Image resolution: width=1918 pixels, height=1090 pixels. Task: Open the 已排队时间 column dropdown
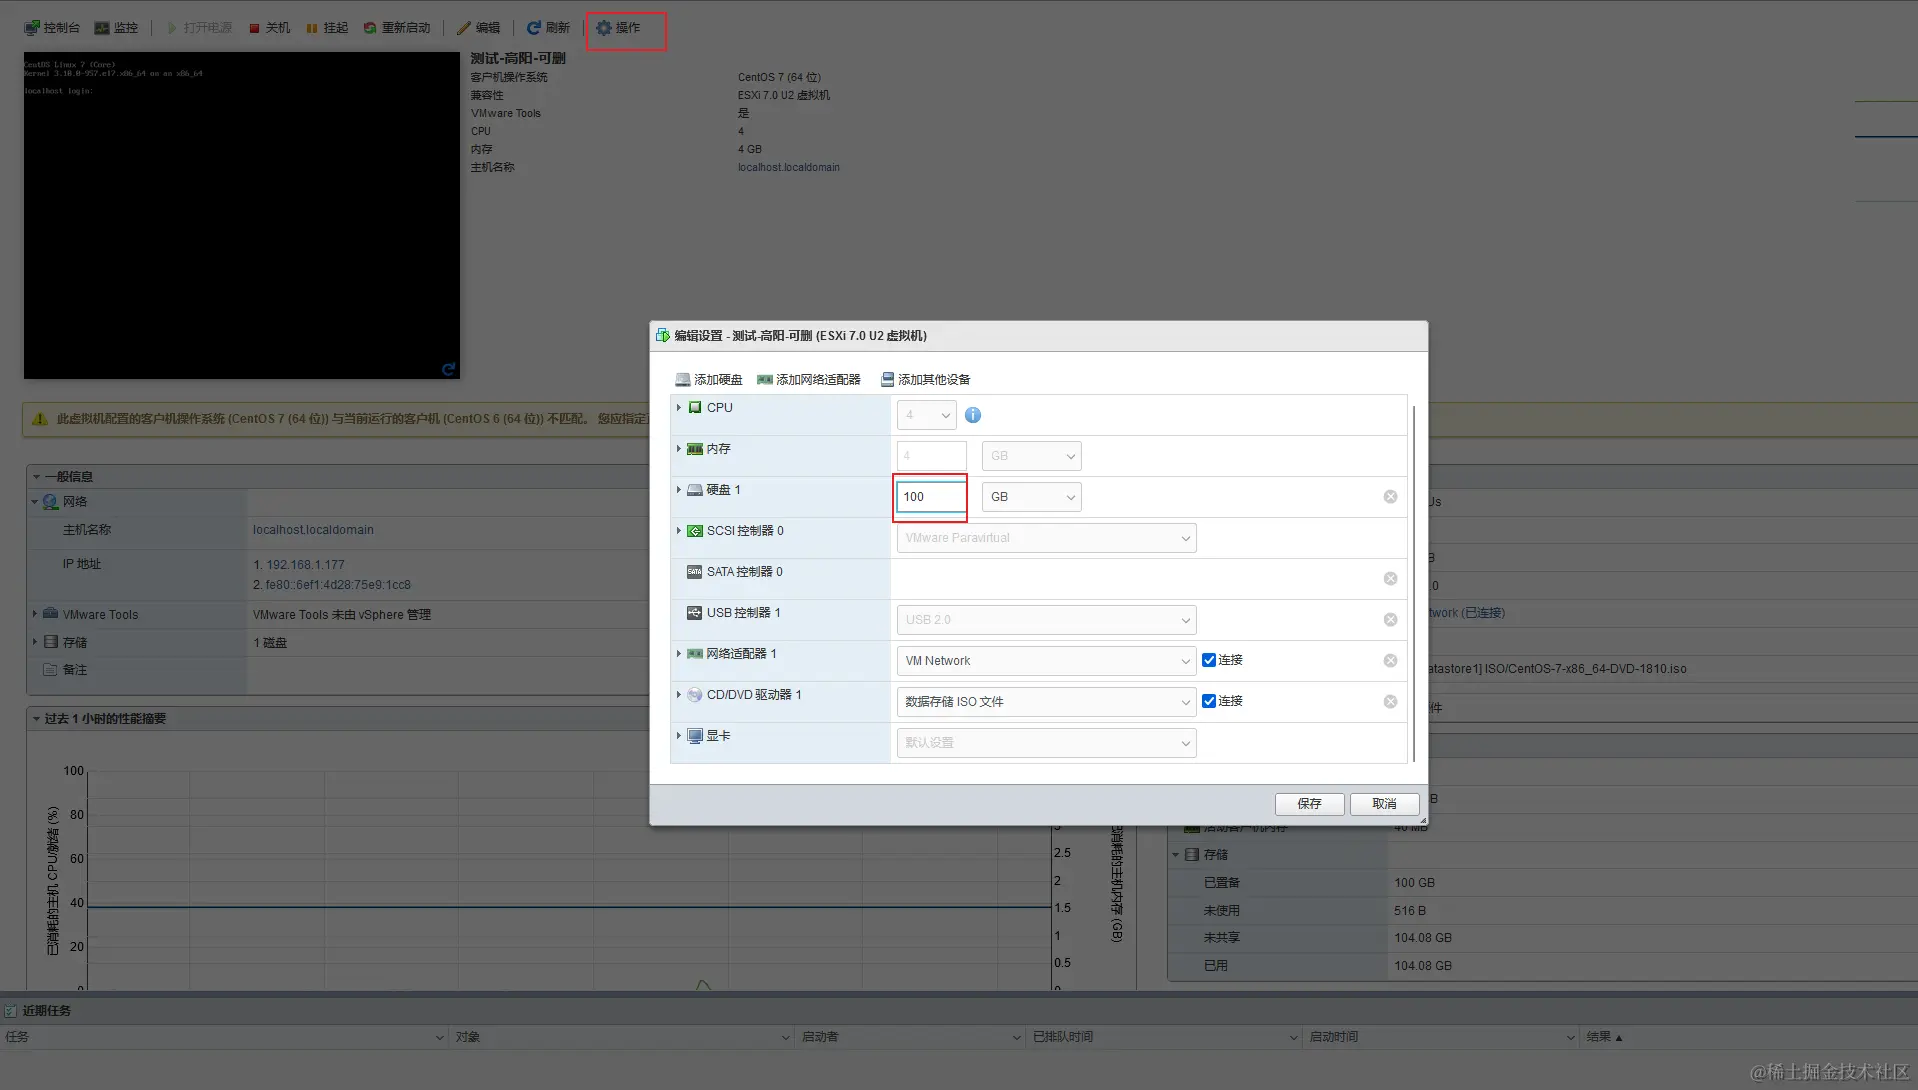tap(1294, 1038)
